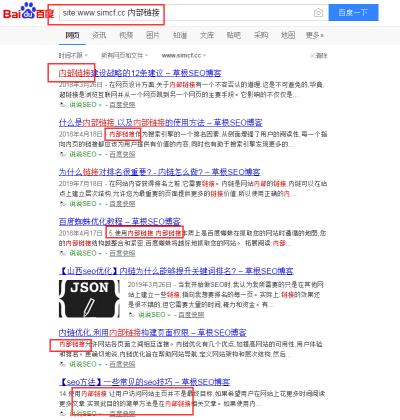Click the icon before first 讷讷SEO source

(62, 105)
